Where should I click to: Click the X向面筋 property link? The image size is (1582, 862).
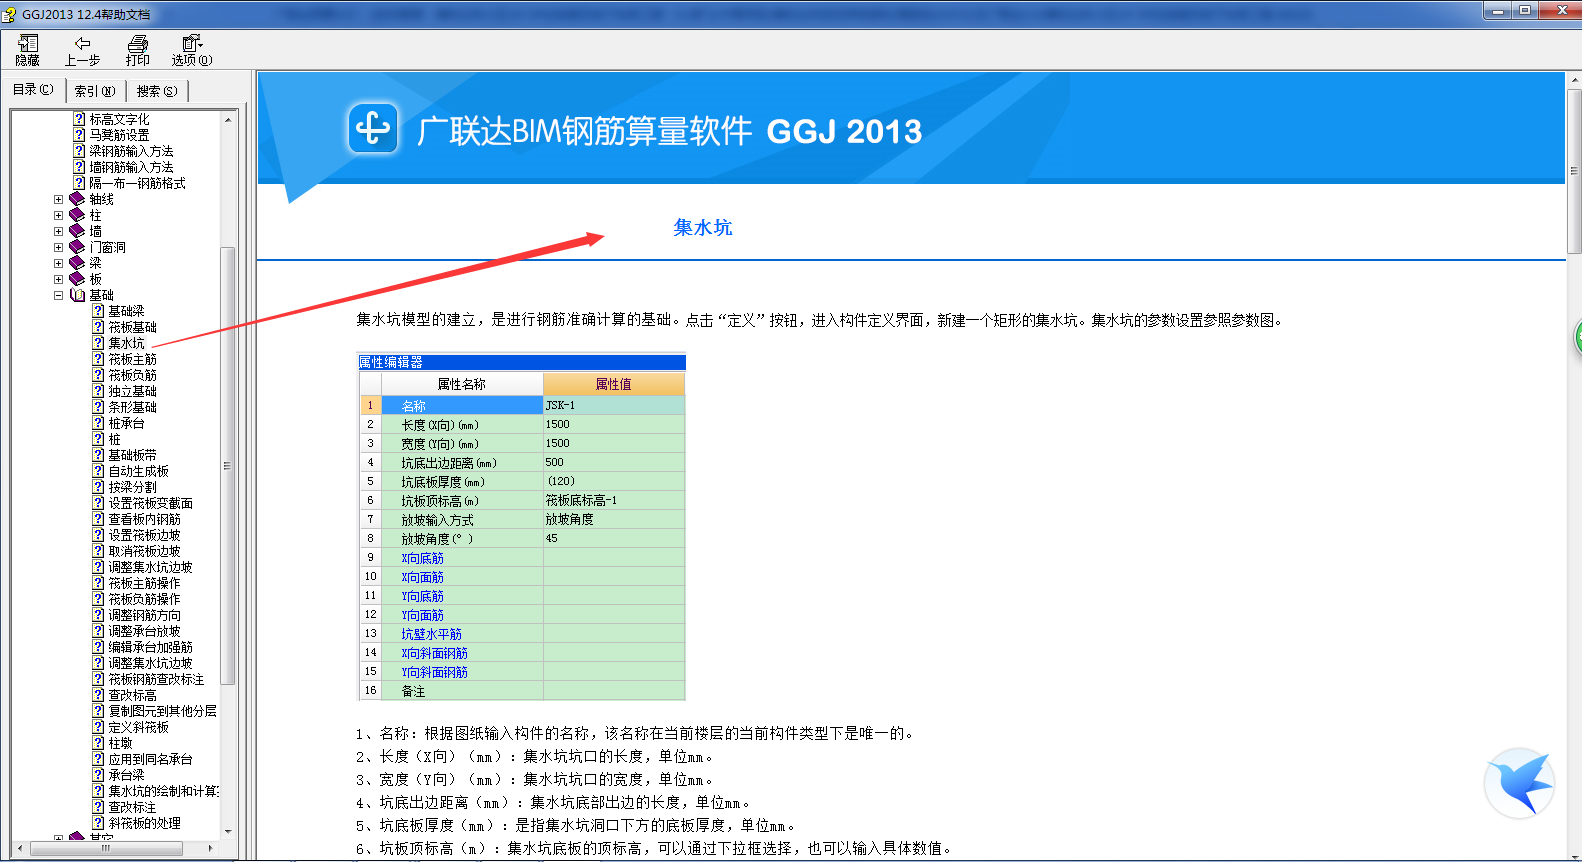(x=422, y=577)
